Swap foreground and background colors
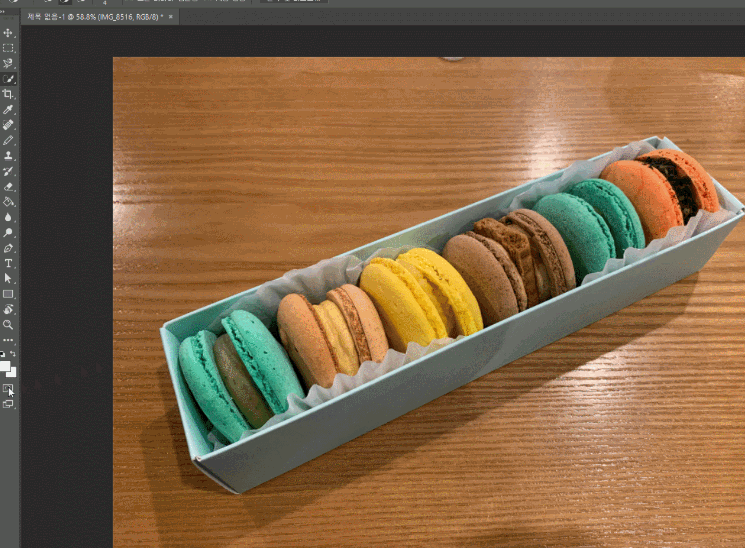Image resolution: width=745 pixels, height=548 pixels. tap(13, 354)
